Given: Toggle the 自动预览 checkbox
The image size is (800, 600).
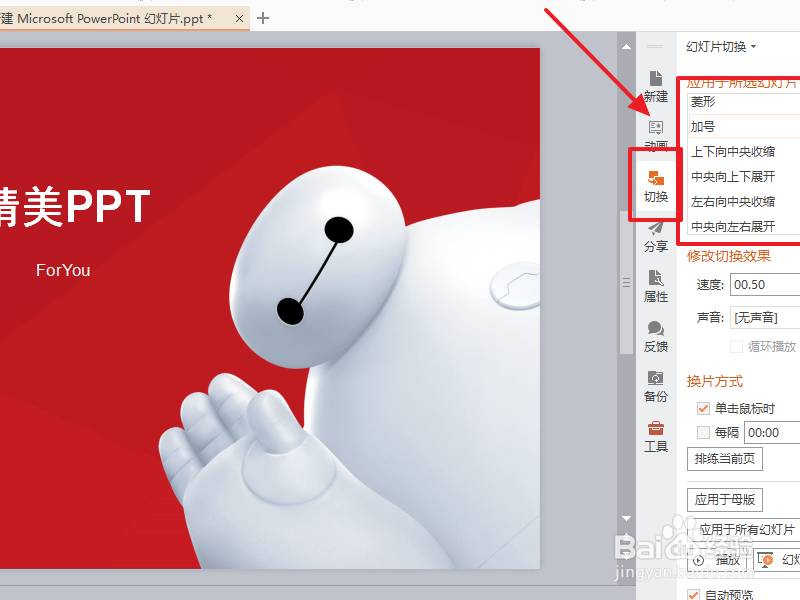Looking at the screenshot, I should 693,595.
